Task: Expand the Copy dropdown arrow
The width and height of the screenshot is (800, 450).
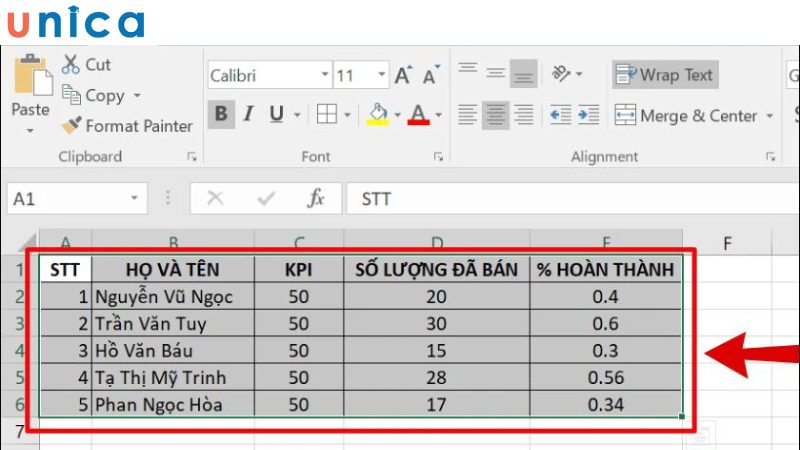Action: pos(137,95)
